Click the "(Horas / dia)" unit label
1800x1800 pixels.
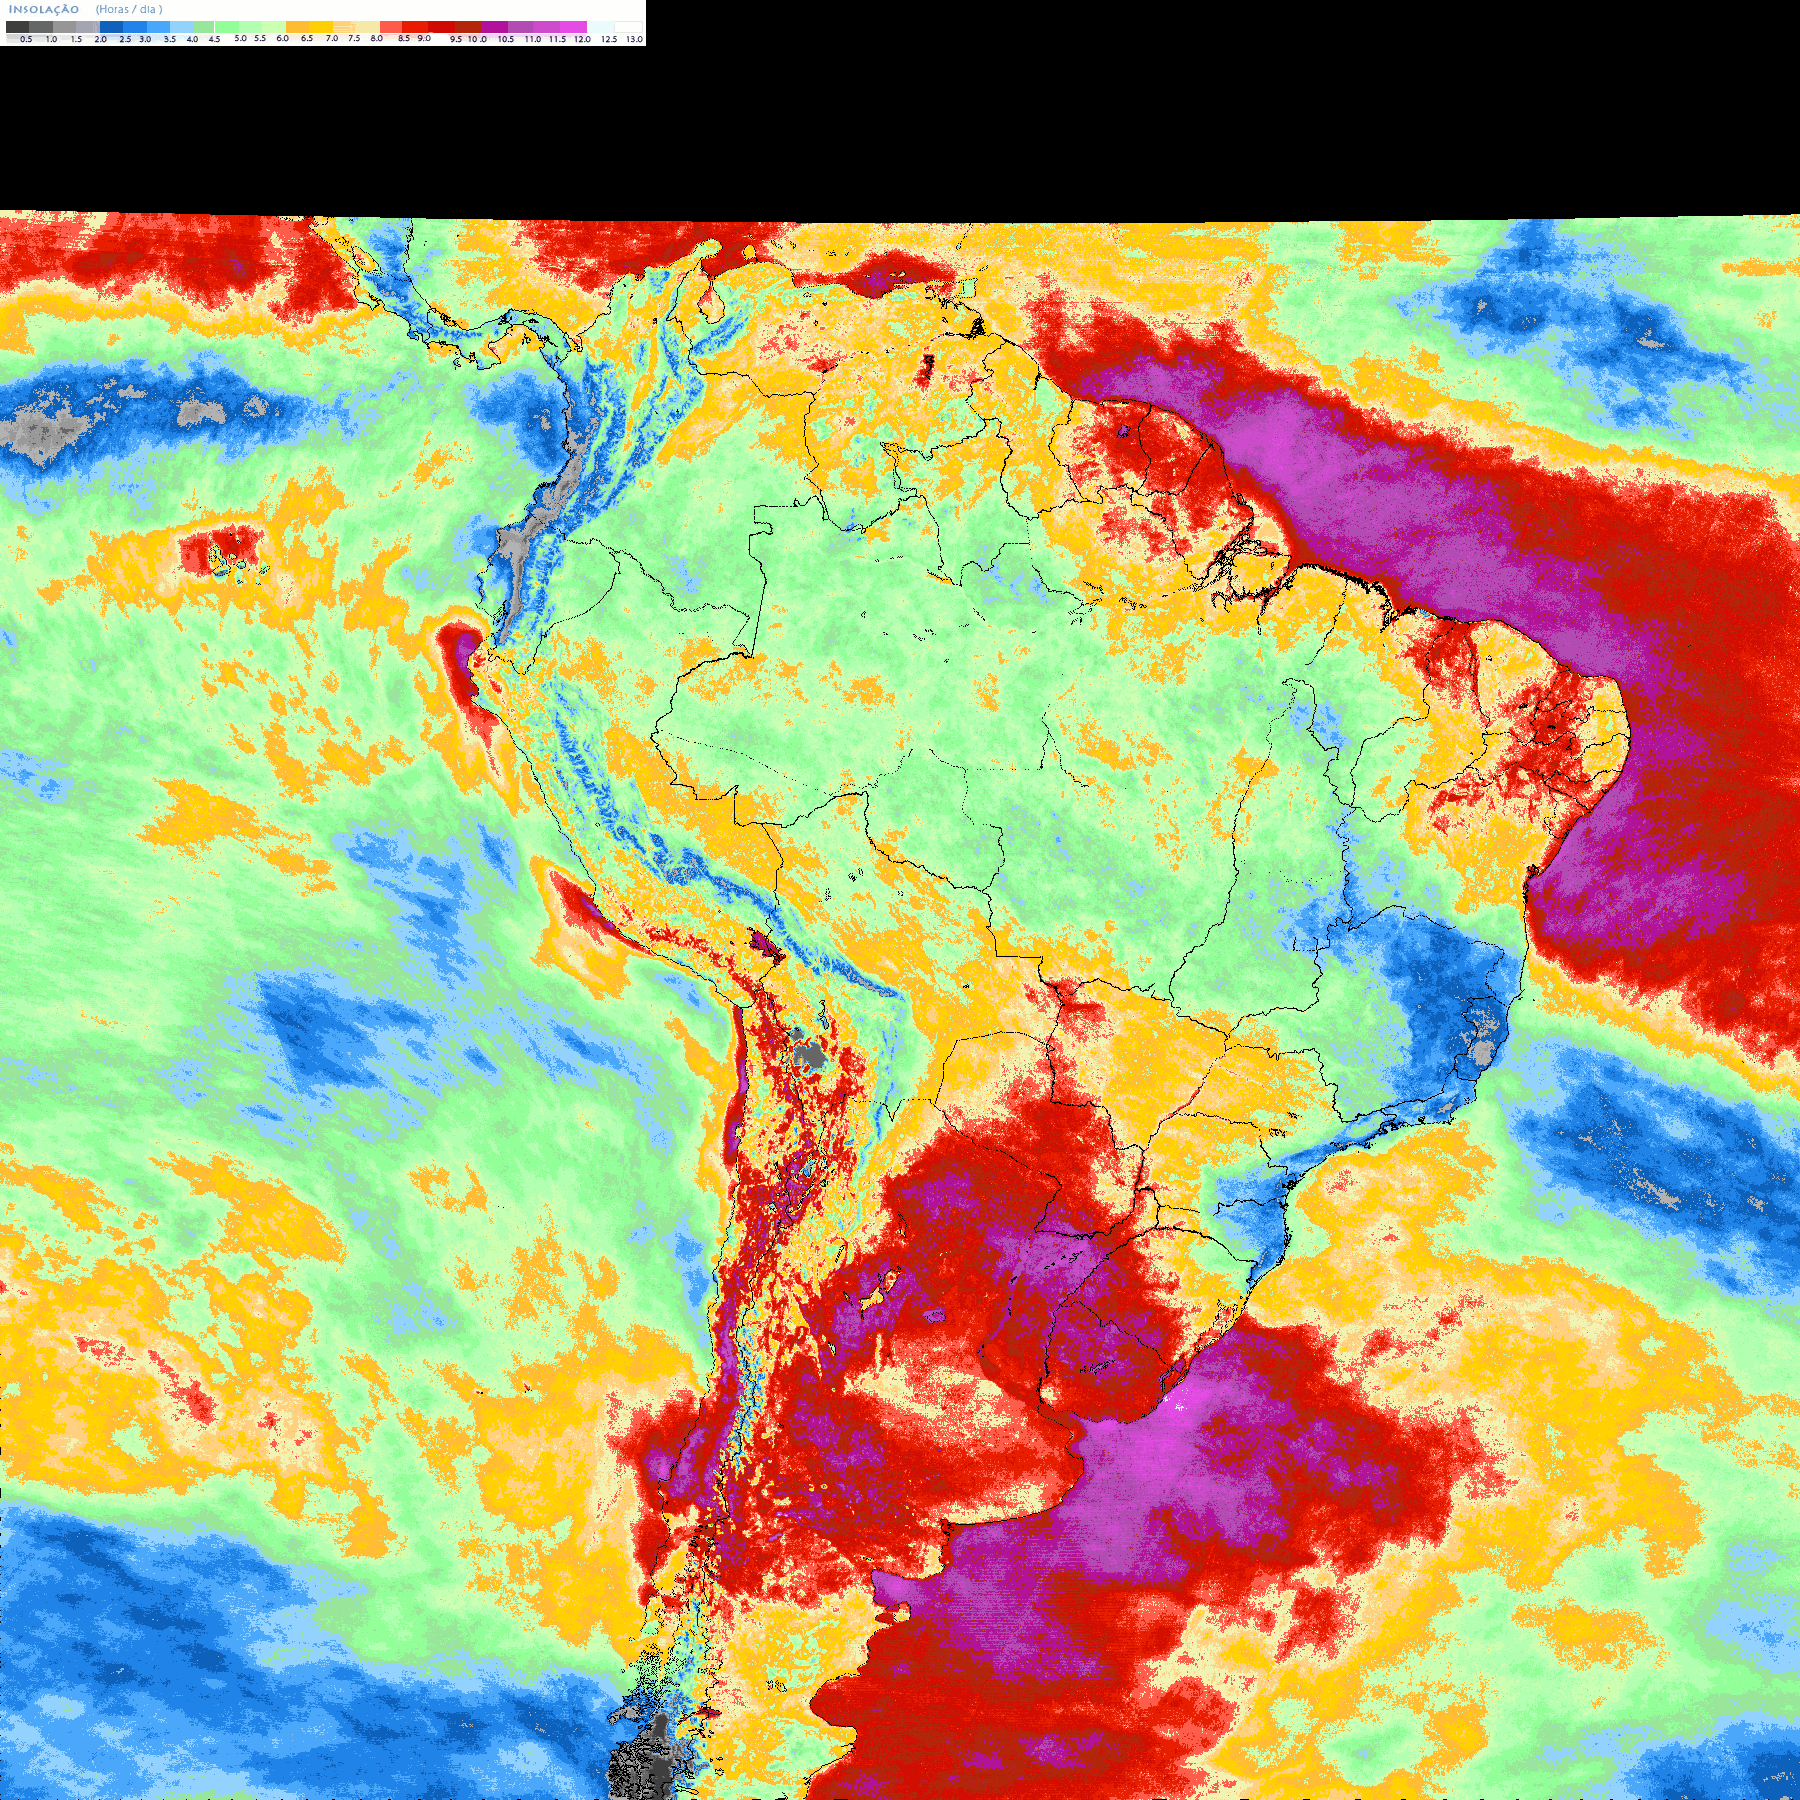pos(129,9)
